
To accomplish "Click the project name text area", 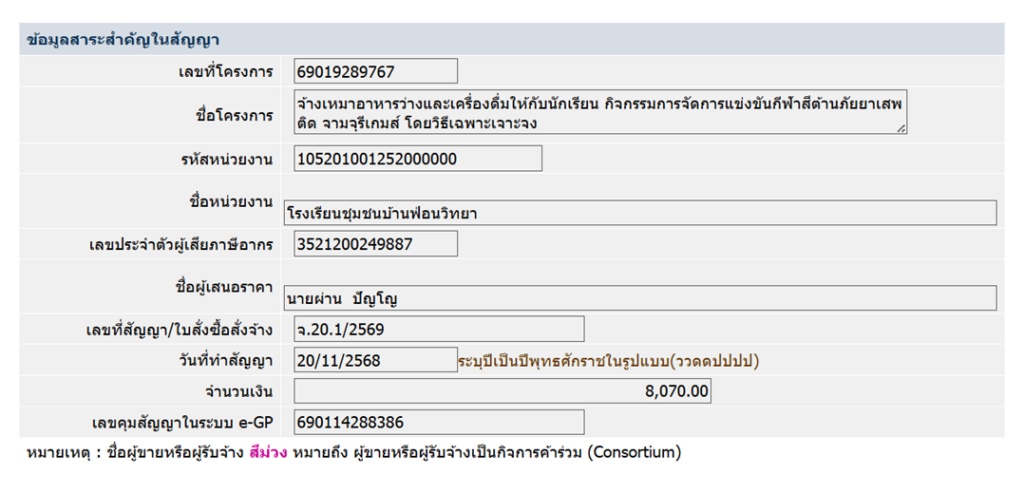I will [600, 112].
